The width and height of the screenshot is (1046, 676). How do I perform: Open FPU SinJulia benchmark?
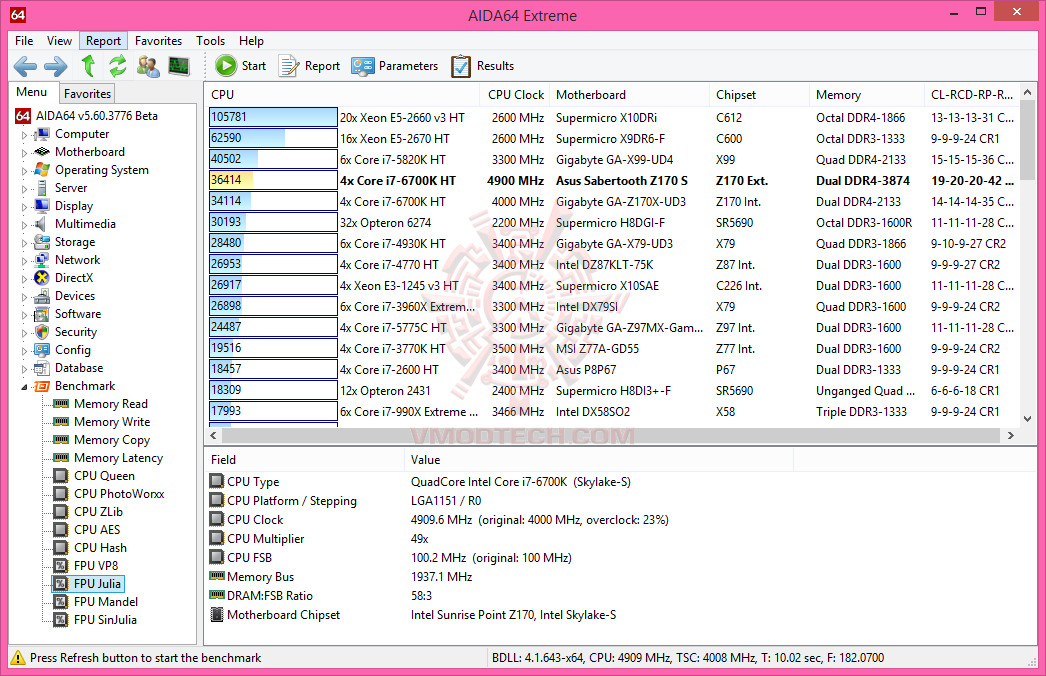coord(105,621)
